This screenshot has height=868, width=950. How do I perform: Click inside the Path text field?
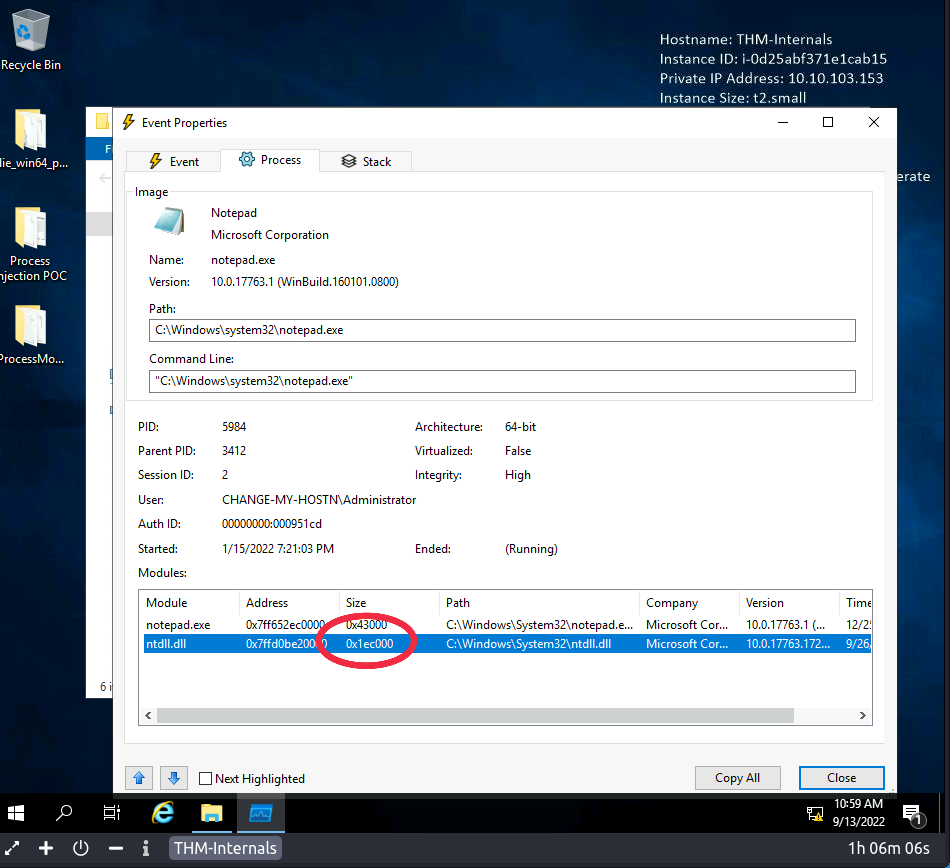coord(502,330)
